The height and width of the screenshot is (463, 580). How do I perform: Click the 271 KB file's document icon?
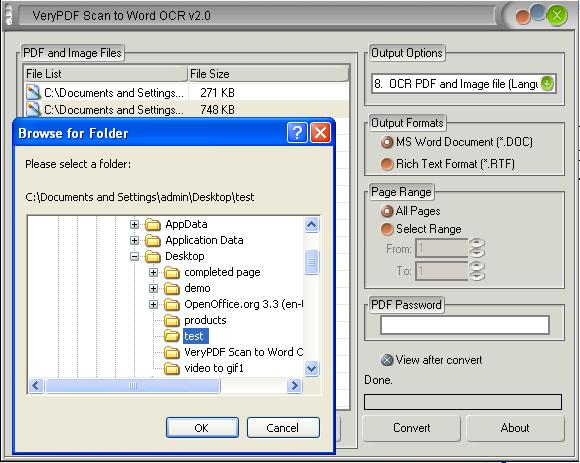(x=33, y=92)
